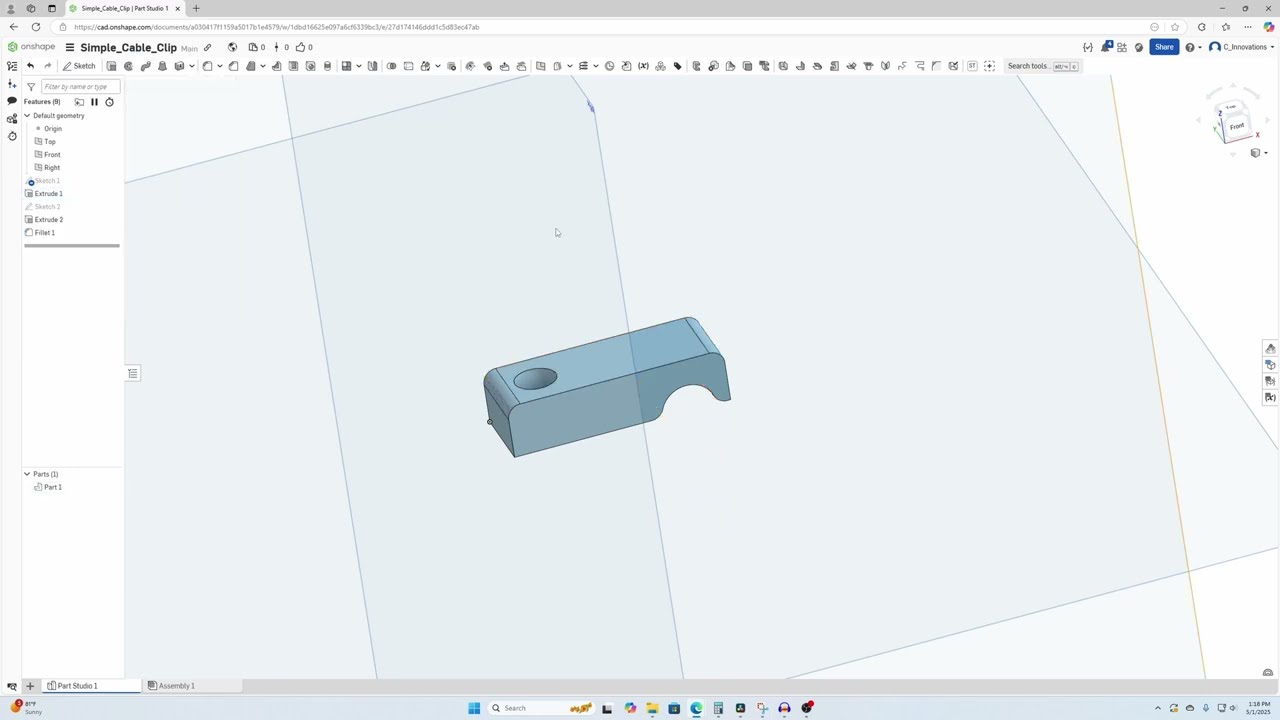1280x720 pixels.
Task: Select Extrude 1 in feature tree
Action: pos(48,193)
